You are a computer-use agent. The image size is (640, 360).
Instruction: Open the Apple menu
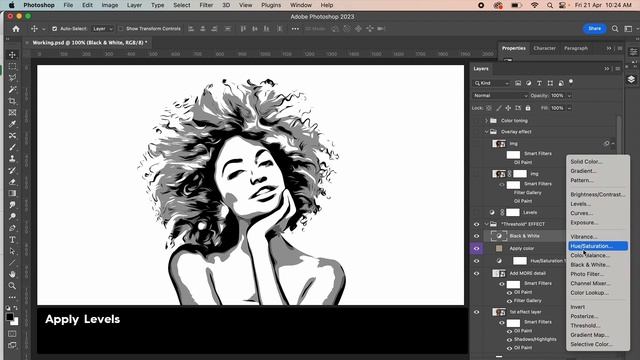pos(11,5)
